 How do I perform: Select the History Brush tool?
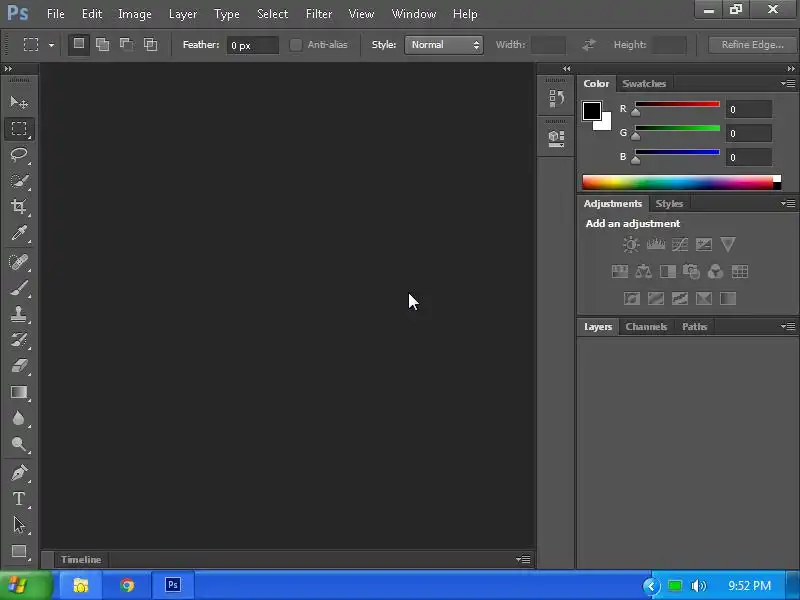tap(19, 340)
